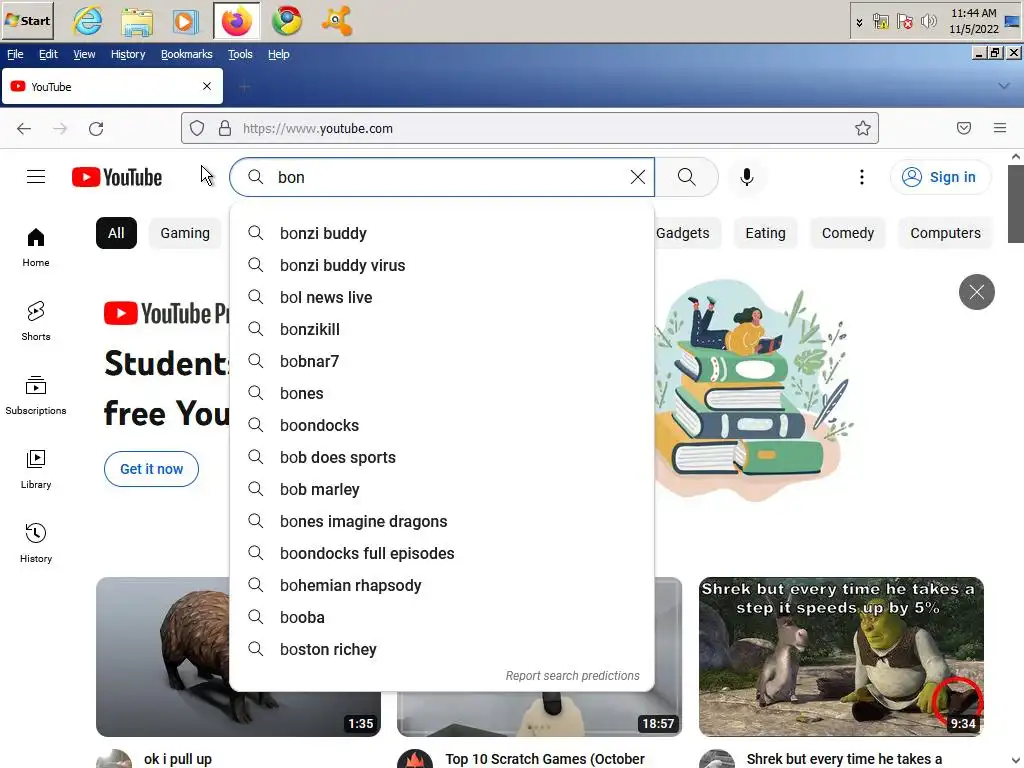
Task: Launch Windows Media Player from taskbar
Action: tap(185, 21)
